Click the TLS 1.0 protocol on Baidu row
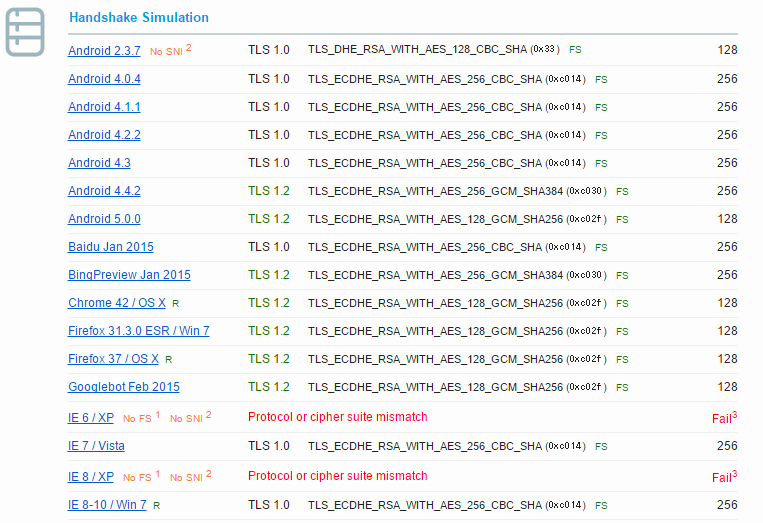 [x=269, y=247]
